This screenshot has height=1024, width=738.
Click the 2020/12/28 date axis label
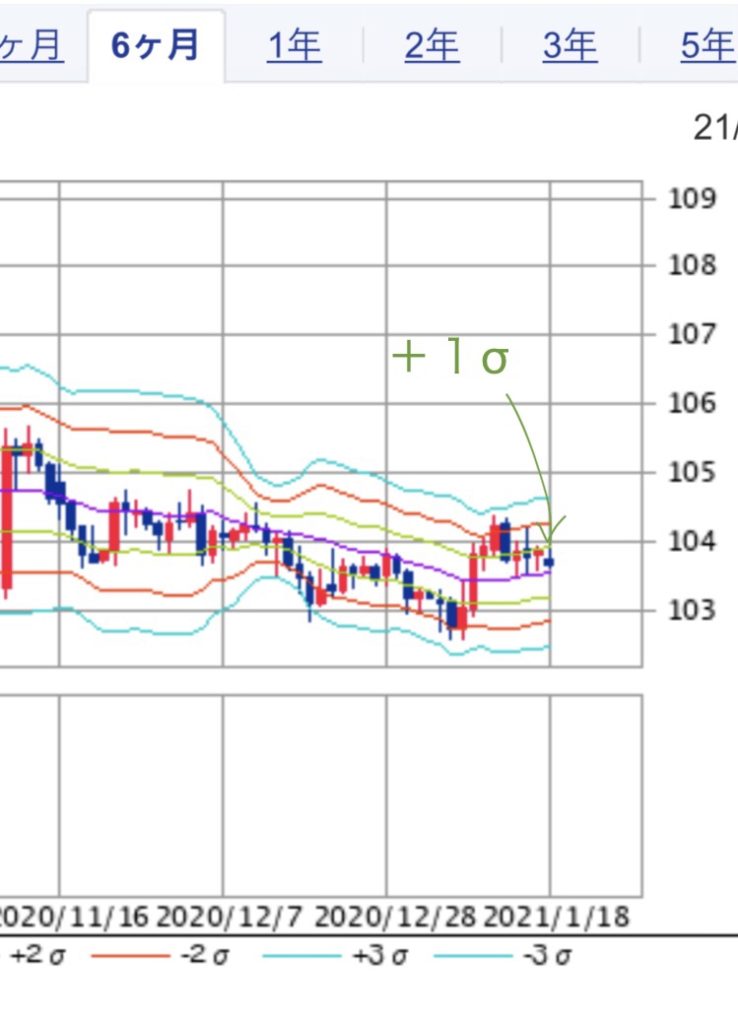coord(395,917)
